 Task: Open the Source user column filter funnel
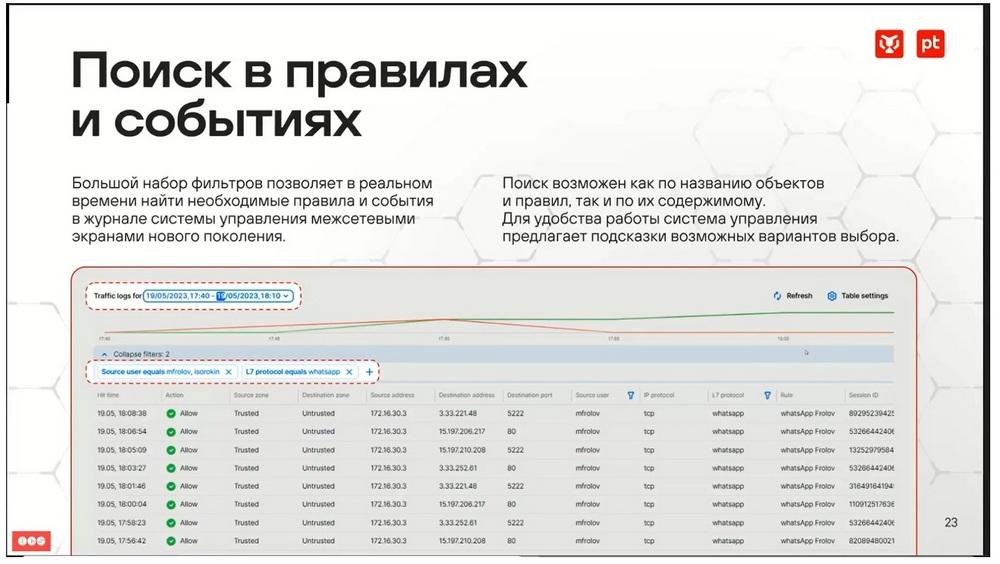(631, 396)
